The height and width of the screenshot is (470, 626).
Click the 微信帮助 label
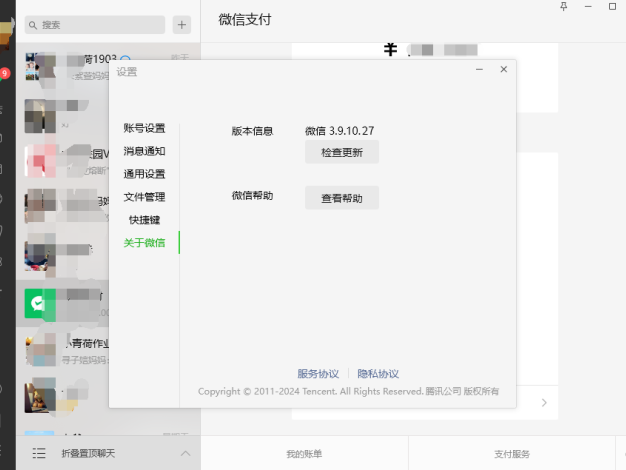coord(252,195)
